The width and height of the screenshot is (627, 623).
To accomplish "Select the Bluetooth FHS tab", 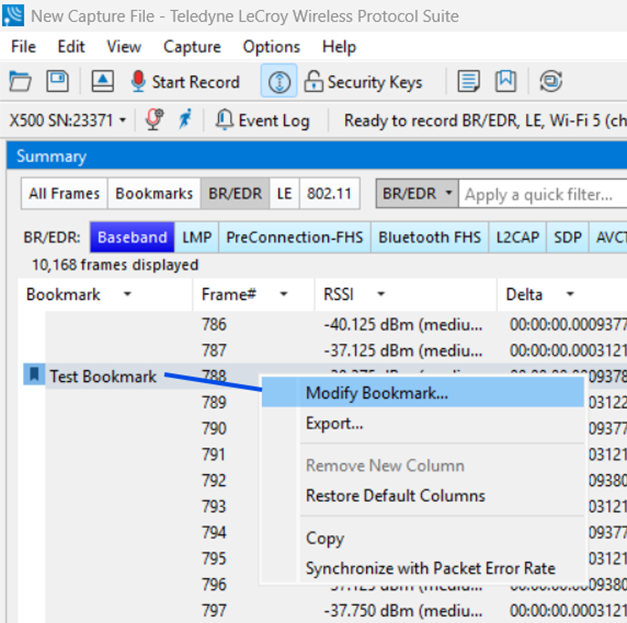I will click(x=429, y=237).
